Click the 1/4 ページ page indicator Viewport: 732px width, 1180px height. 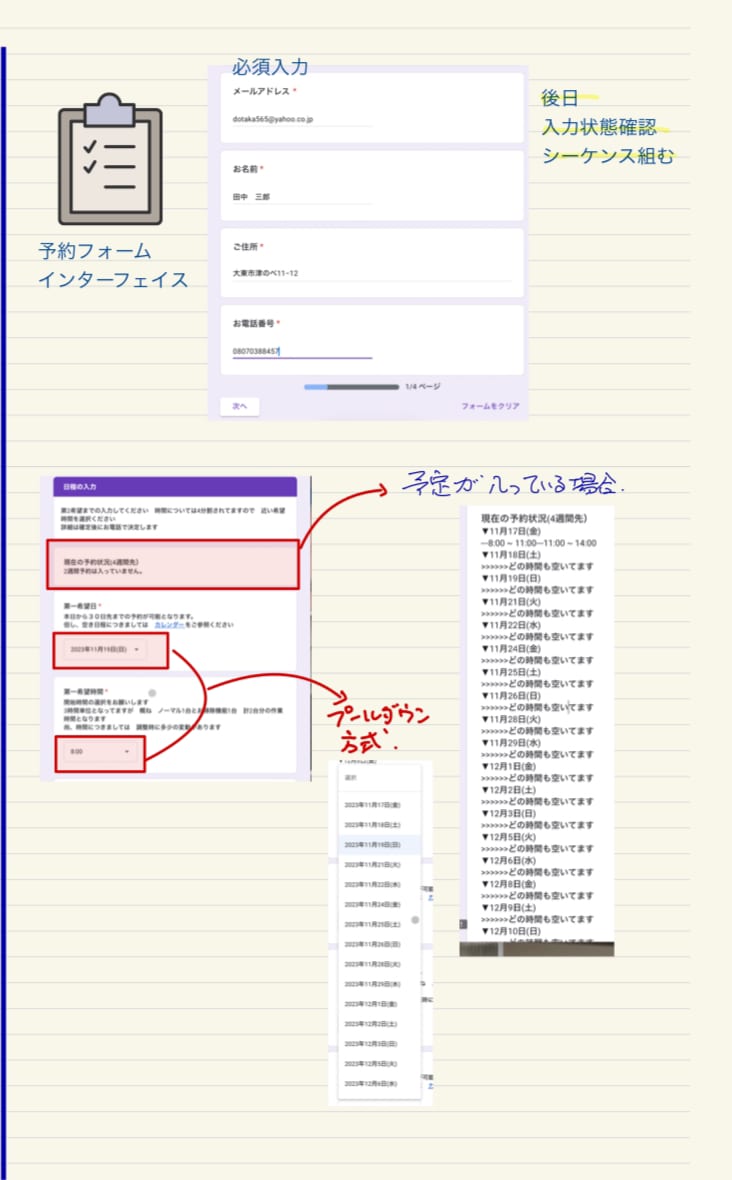tap(423, 387)
